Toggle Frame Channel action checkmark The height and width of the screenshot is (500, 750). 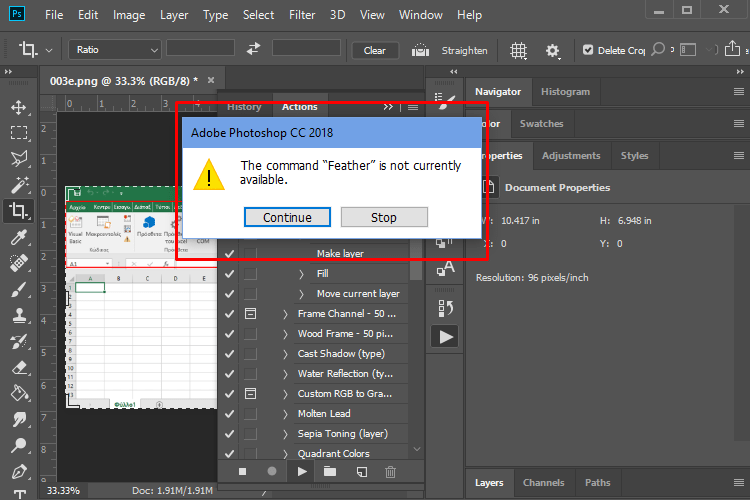pos(230,314)
